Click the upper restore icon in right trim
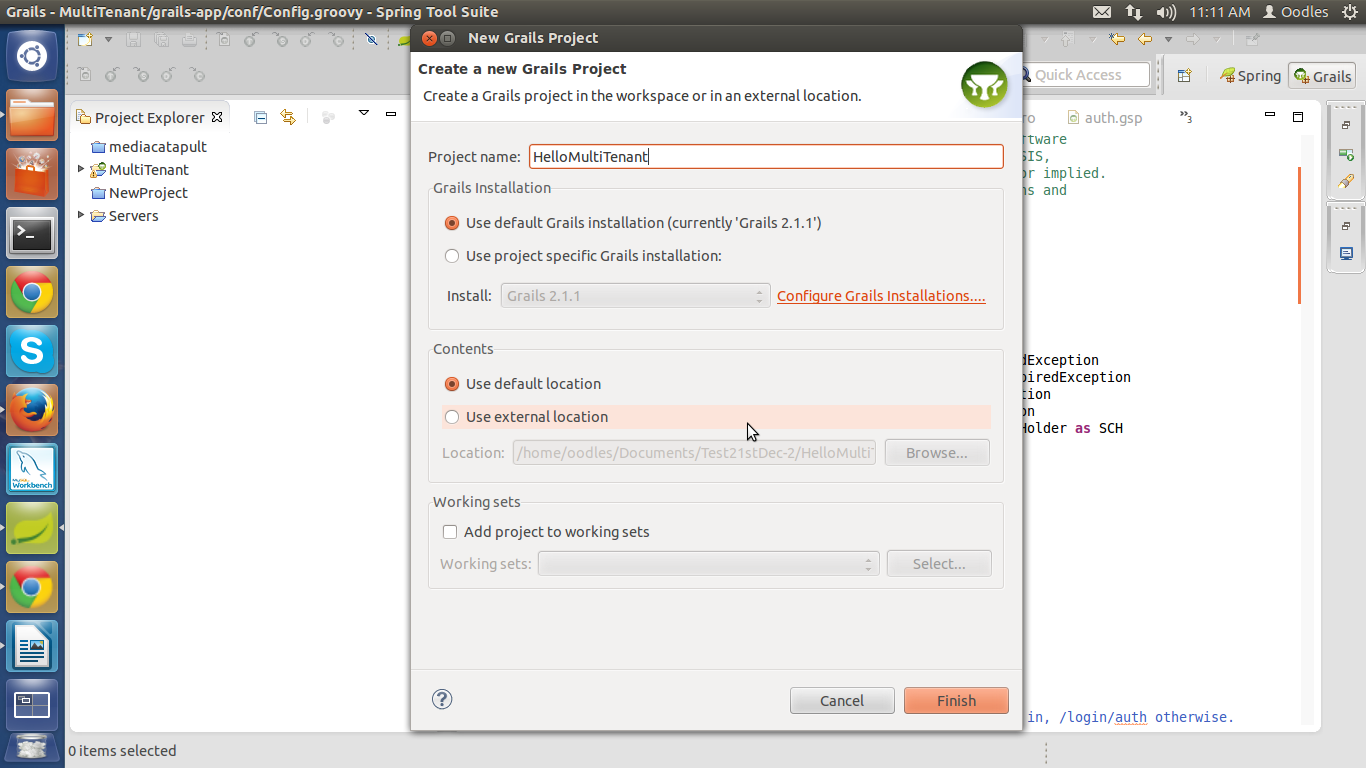This screenshot has width=1366, height=768. pyautogui.click(x=1346, y=126)
